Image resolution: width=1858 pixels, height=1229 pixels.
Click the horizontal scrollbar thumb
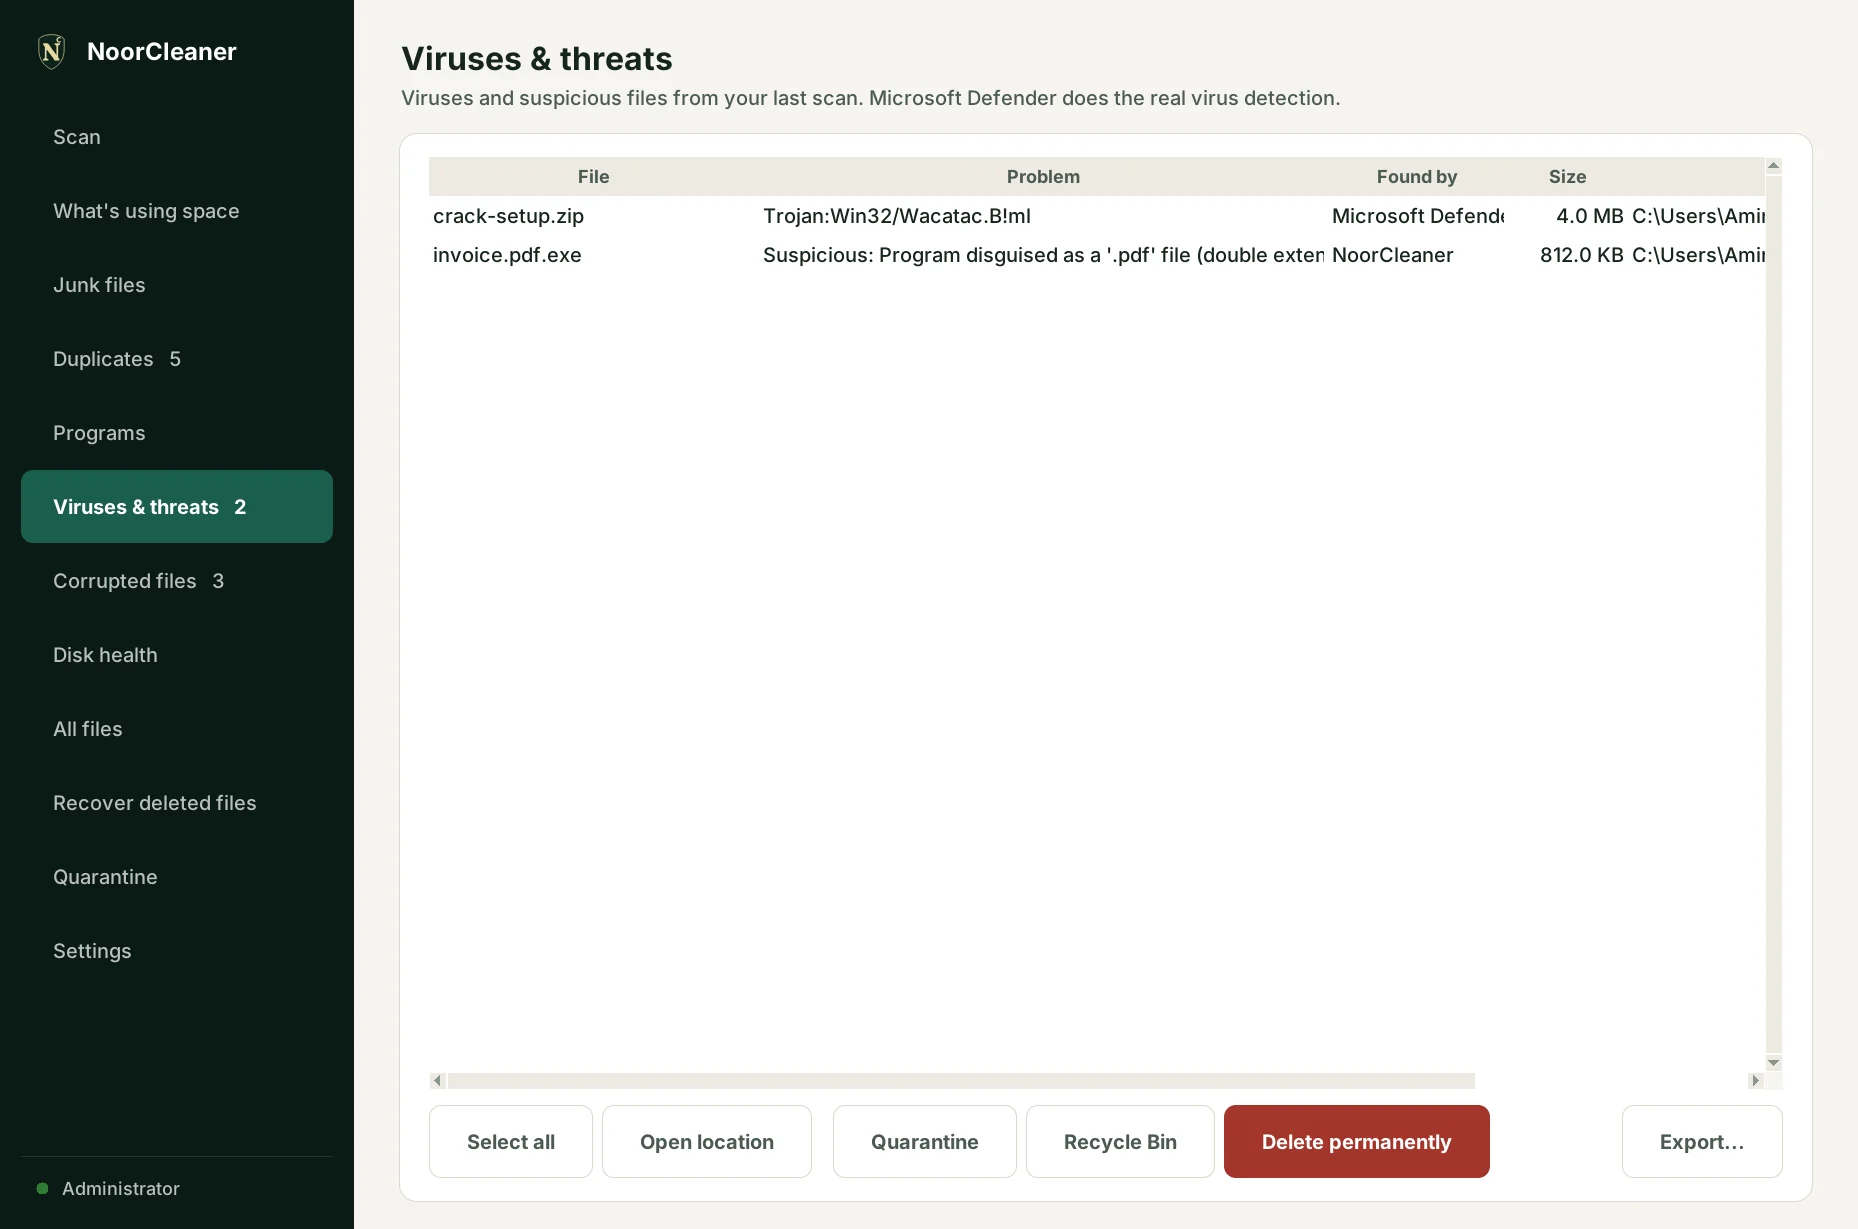(961, 1081)
